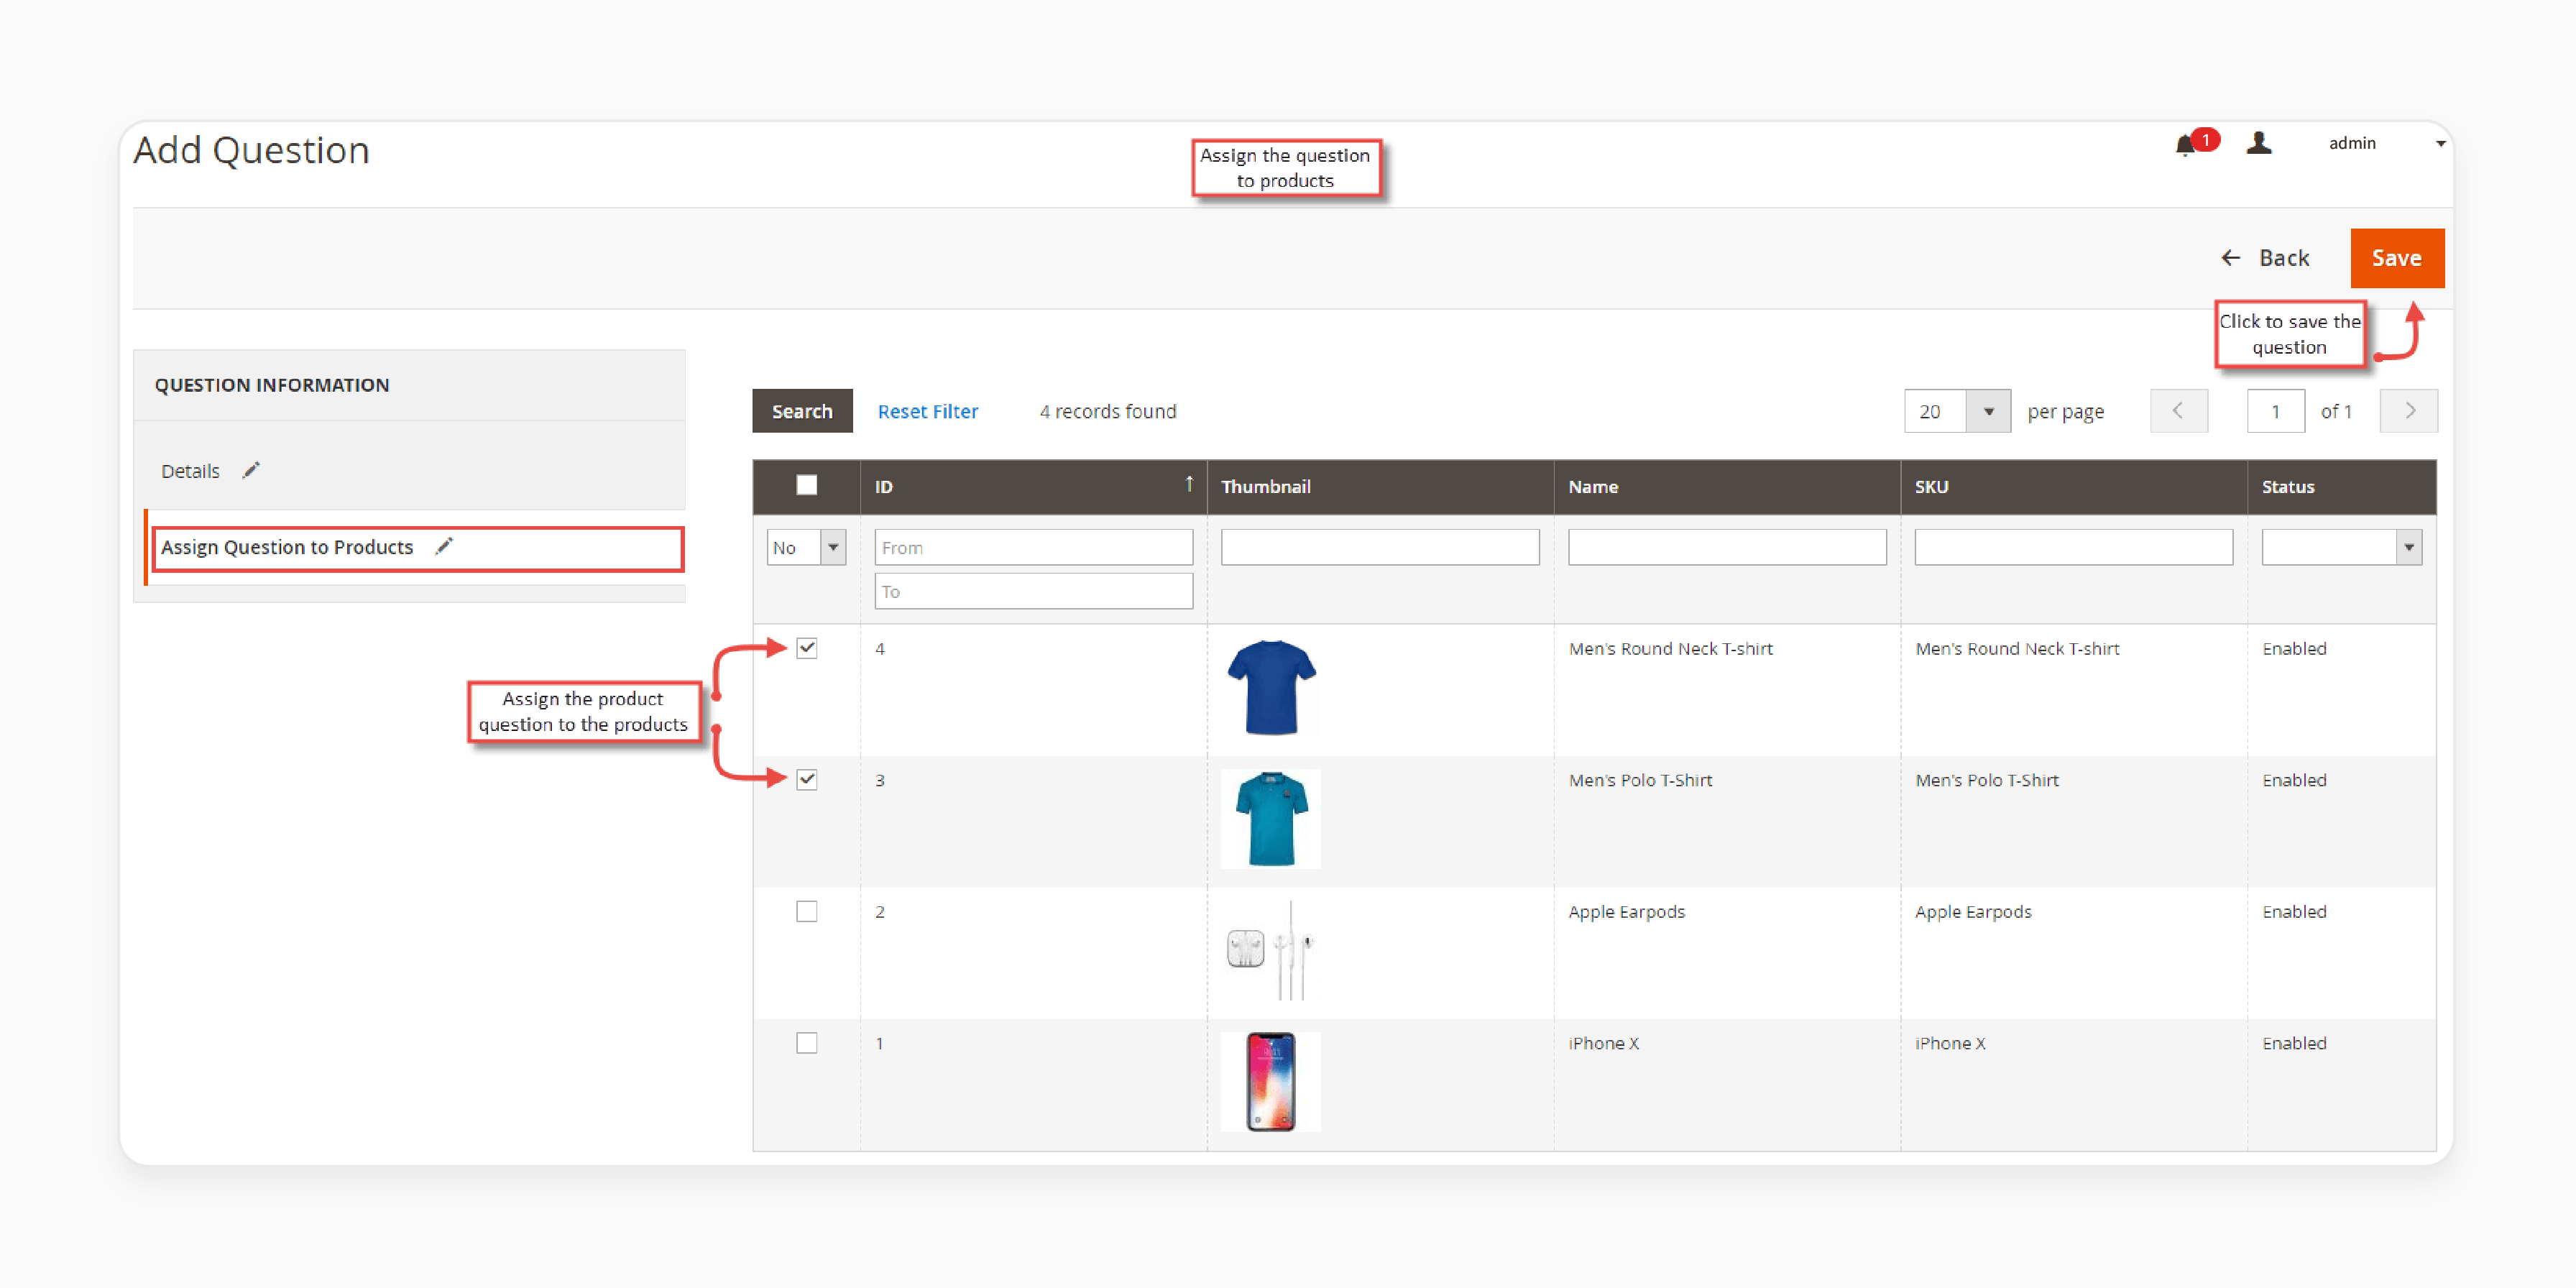2576x1288 pixels.
Task: Click the current page number field
Action: [2275, 411]
